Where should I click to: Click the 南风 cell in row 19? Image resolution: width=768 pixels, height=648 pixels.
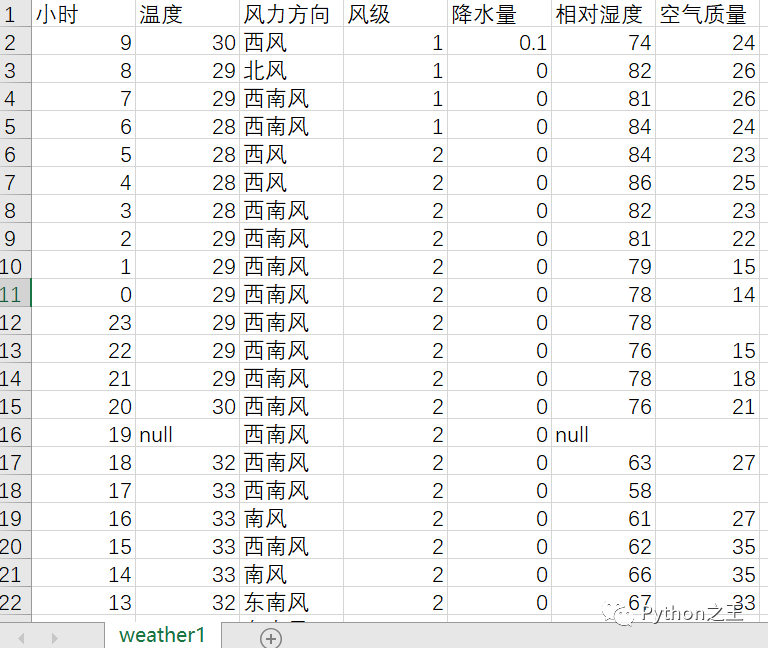291,519
